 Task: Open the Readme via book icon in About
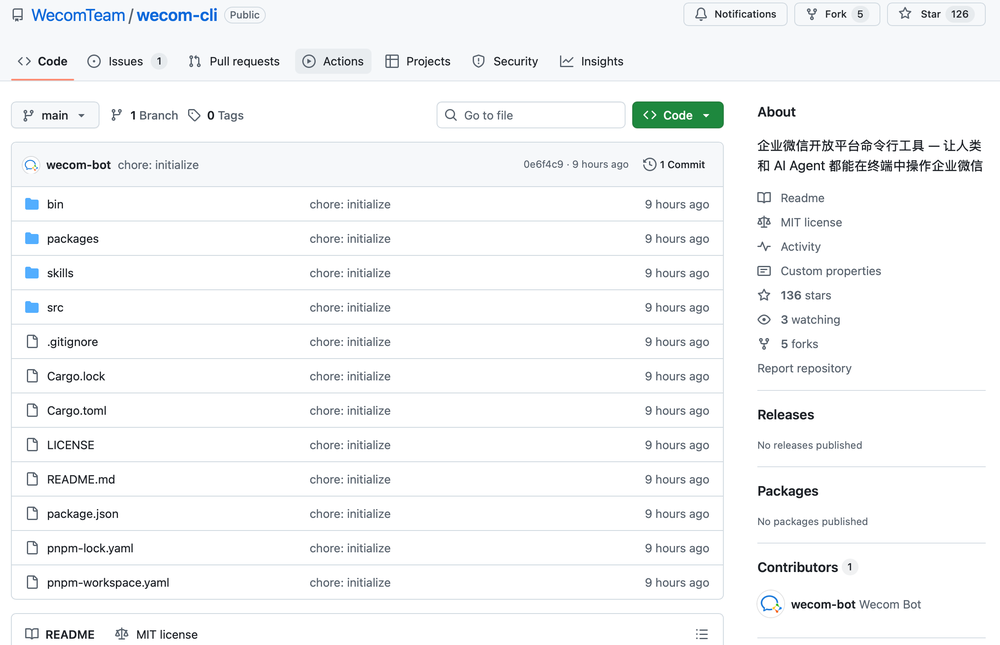(x=765, y=198)
